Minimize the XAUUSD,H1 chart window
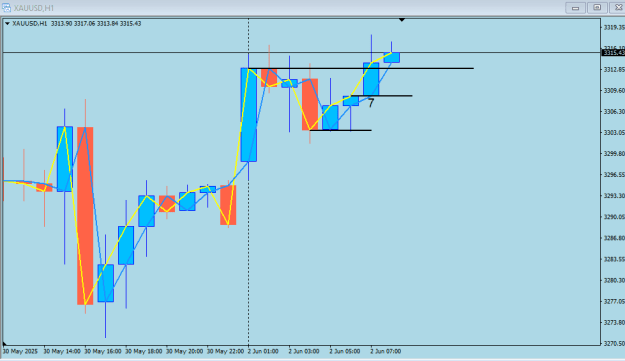The image size is (625, 361). (575, 8)
